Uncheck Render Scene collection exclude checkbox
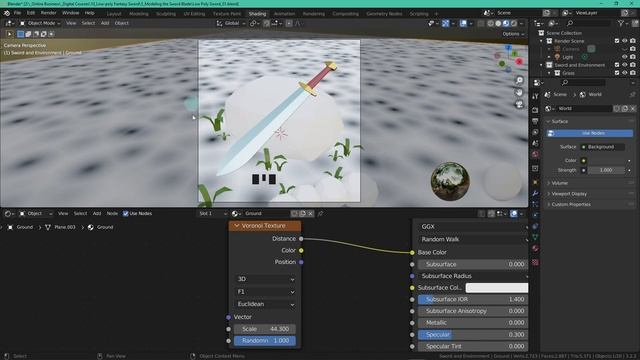The height and width of the screenshot is (360, 640). pos(617,41)
